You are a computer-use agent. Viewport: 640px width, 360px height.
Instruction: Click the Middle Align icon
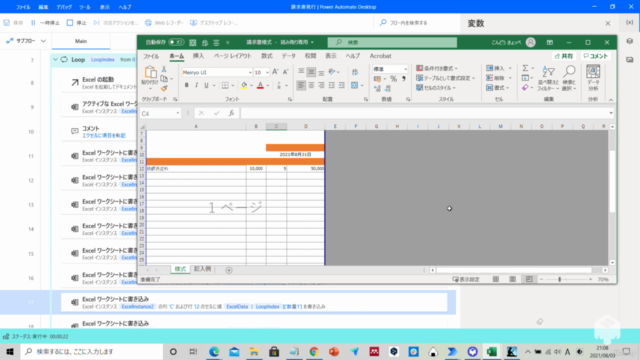(x=311, y=72)
